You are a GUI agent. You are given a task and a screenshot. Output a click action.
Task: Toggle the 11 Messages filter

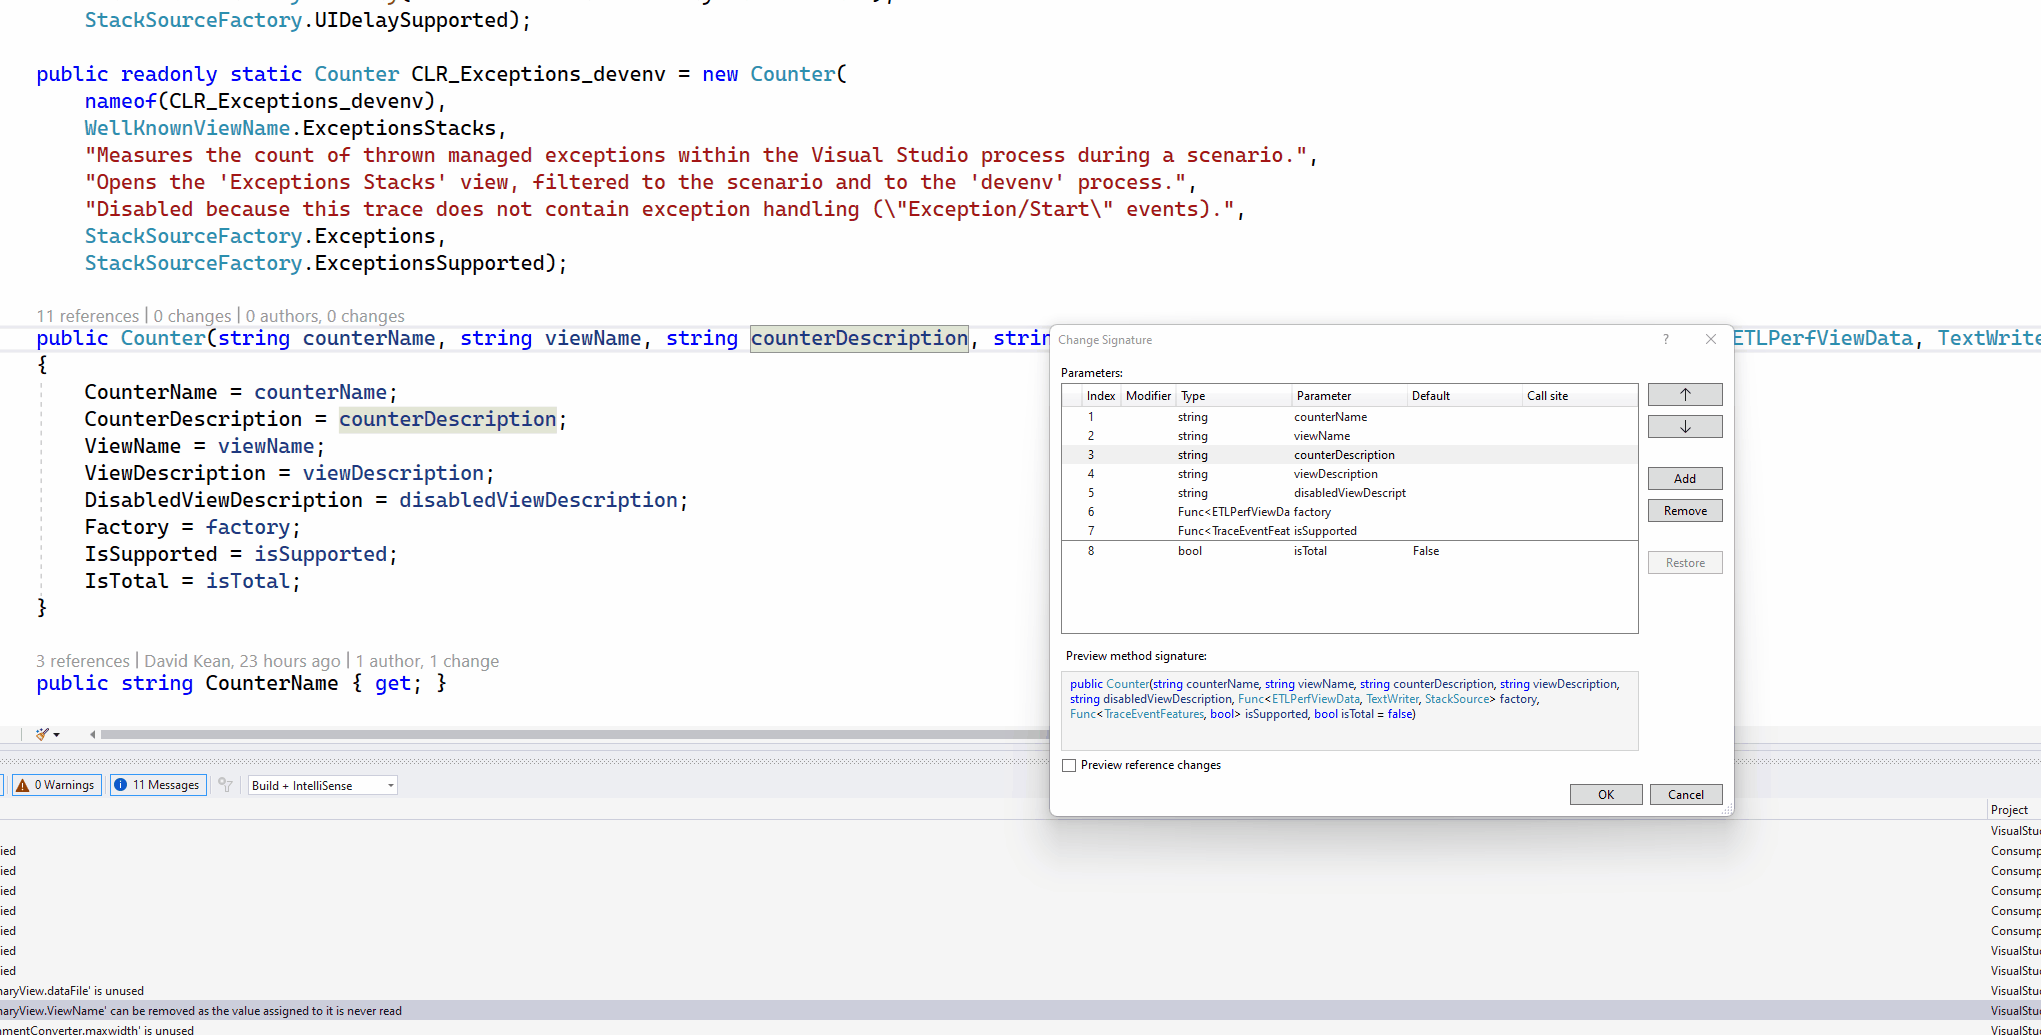[x=157, y=785]
